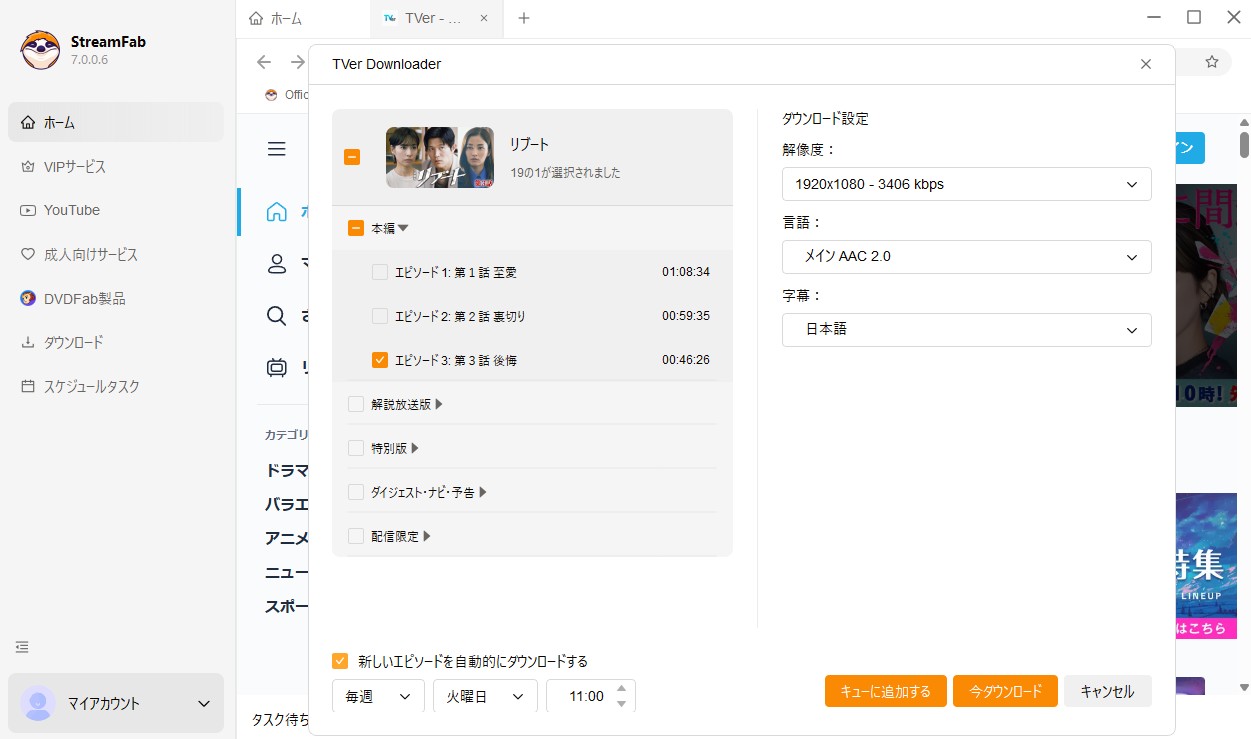Check エピソード 1: 第1話 至愛

point(379,271)
